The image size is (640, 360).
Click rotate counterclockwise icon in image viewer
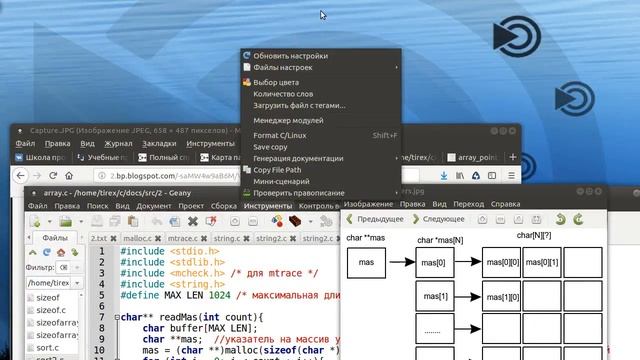tap(560, 220)
